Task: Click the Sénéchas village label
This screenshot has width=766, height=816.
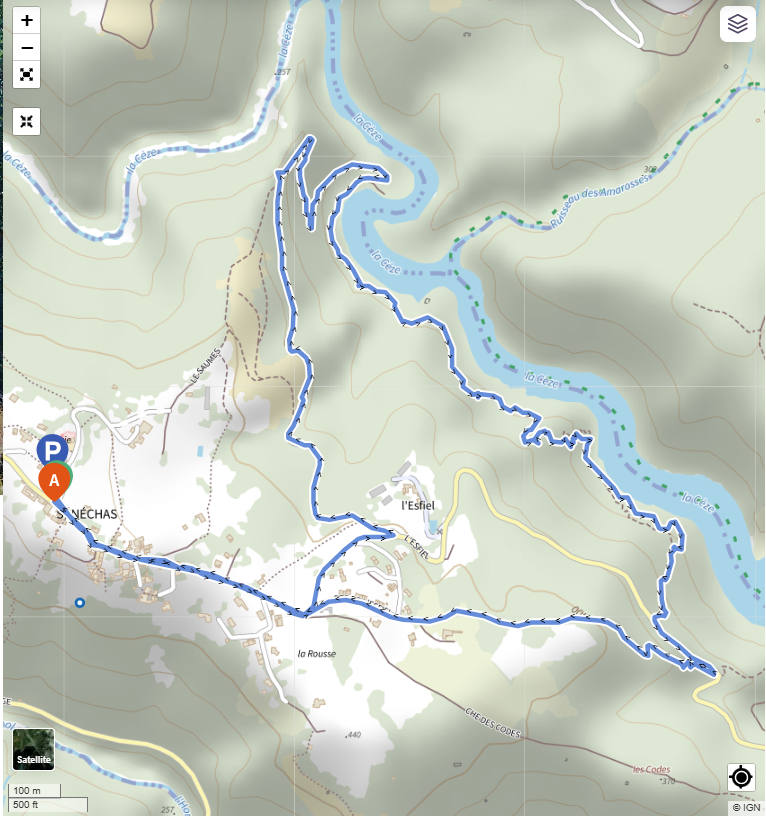Action: [87, 514]
